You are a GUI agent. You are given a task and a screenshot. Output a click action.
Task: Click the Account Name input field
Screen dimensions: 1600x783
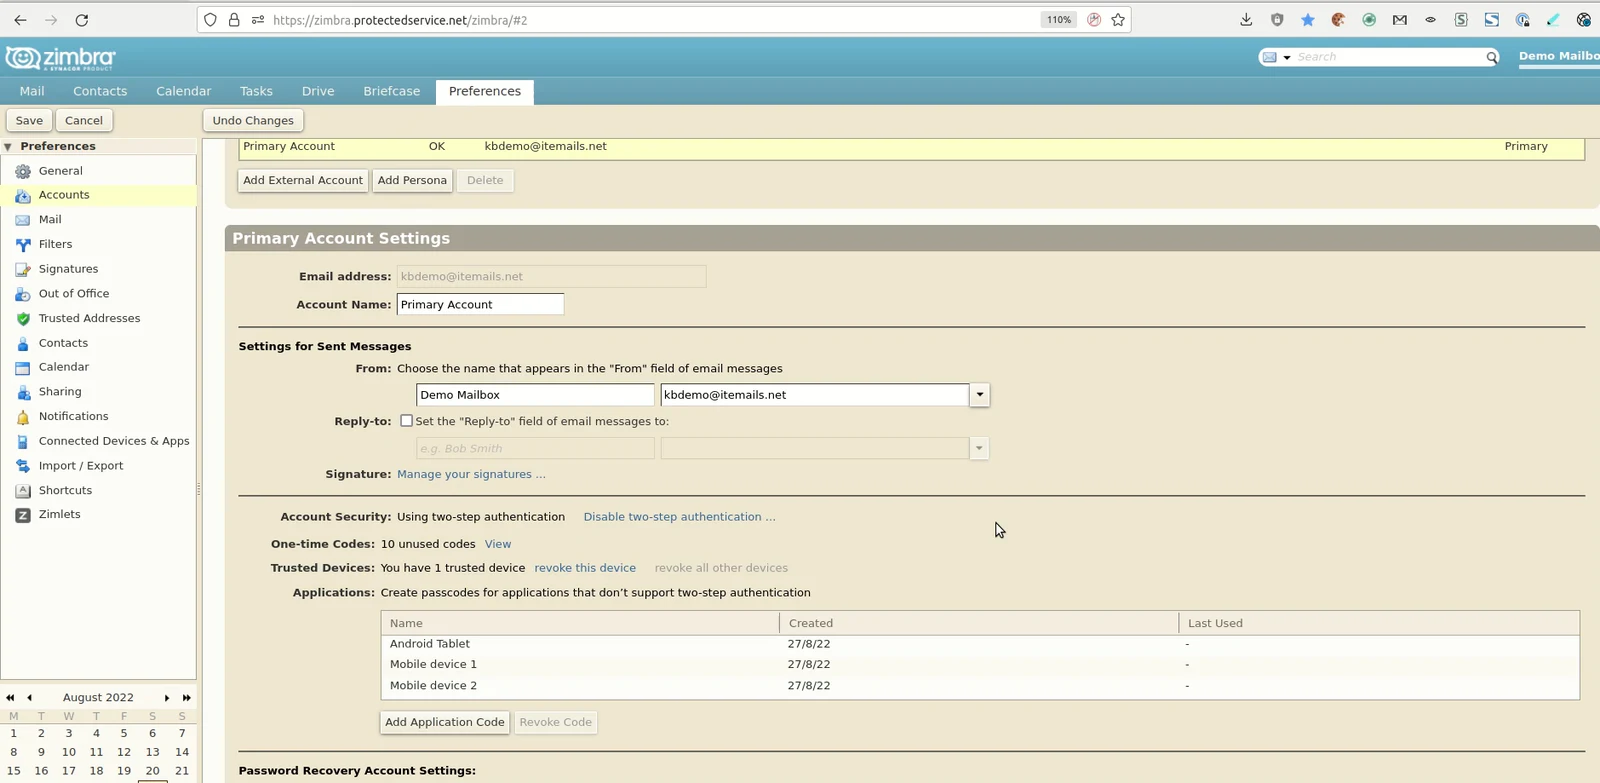tap(480, 304)
